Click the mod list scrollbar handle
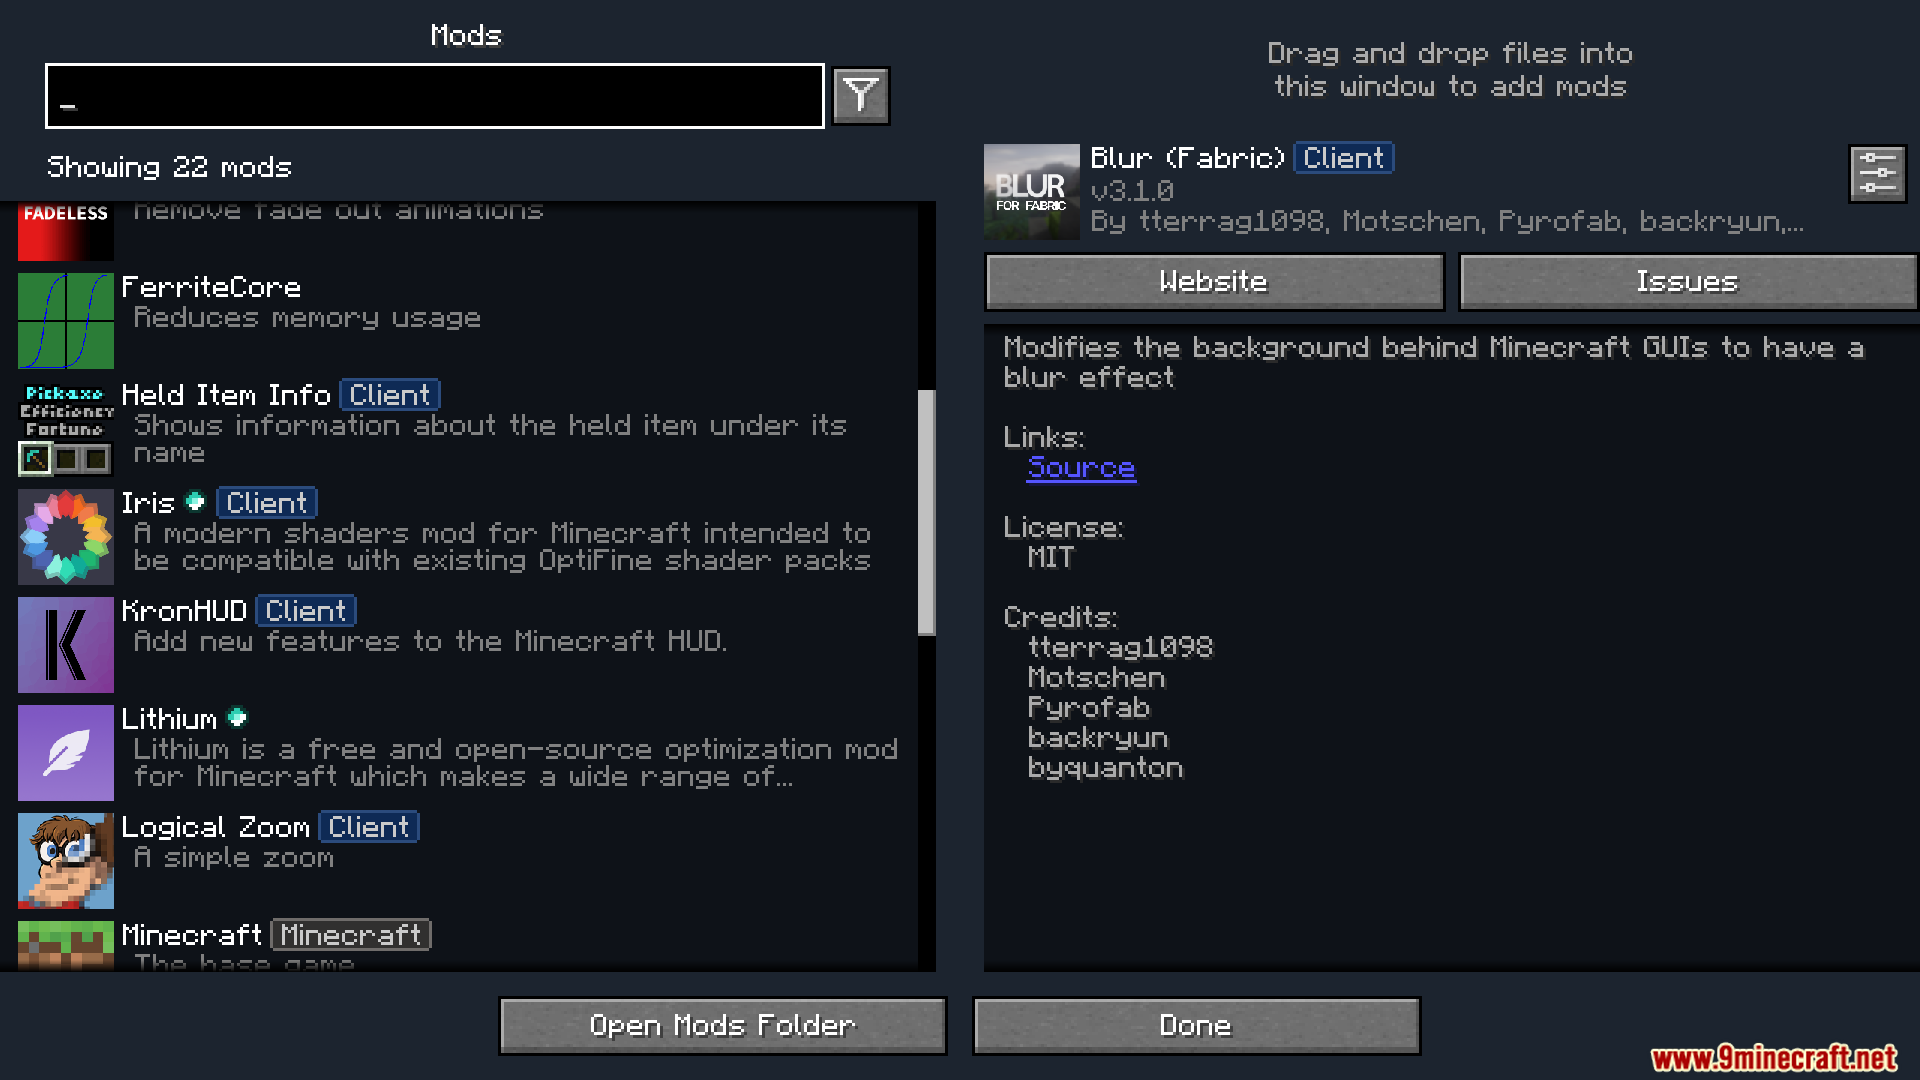Screen dimensions: 1920x1080 (x=927, y=512)
